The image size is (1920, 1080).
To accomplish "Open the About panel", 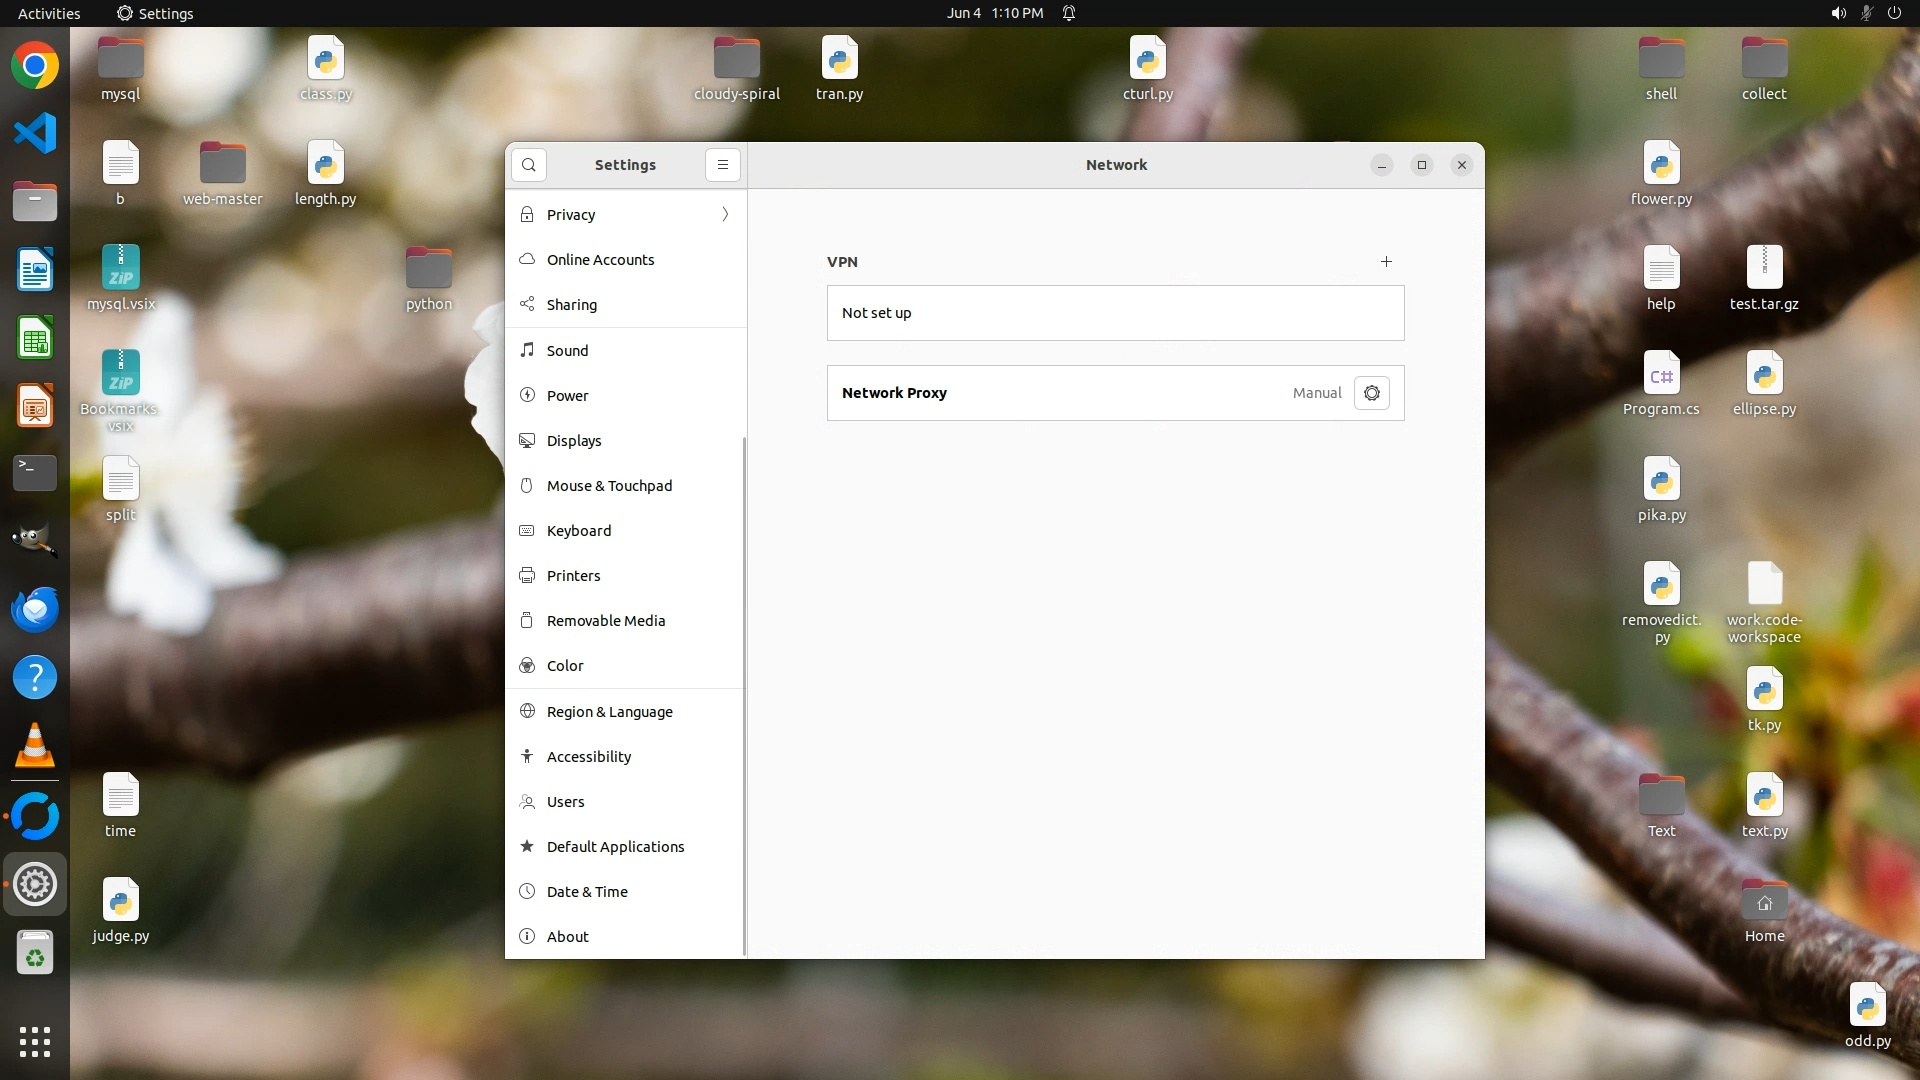I will [x=567, y=937].
